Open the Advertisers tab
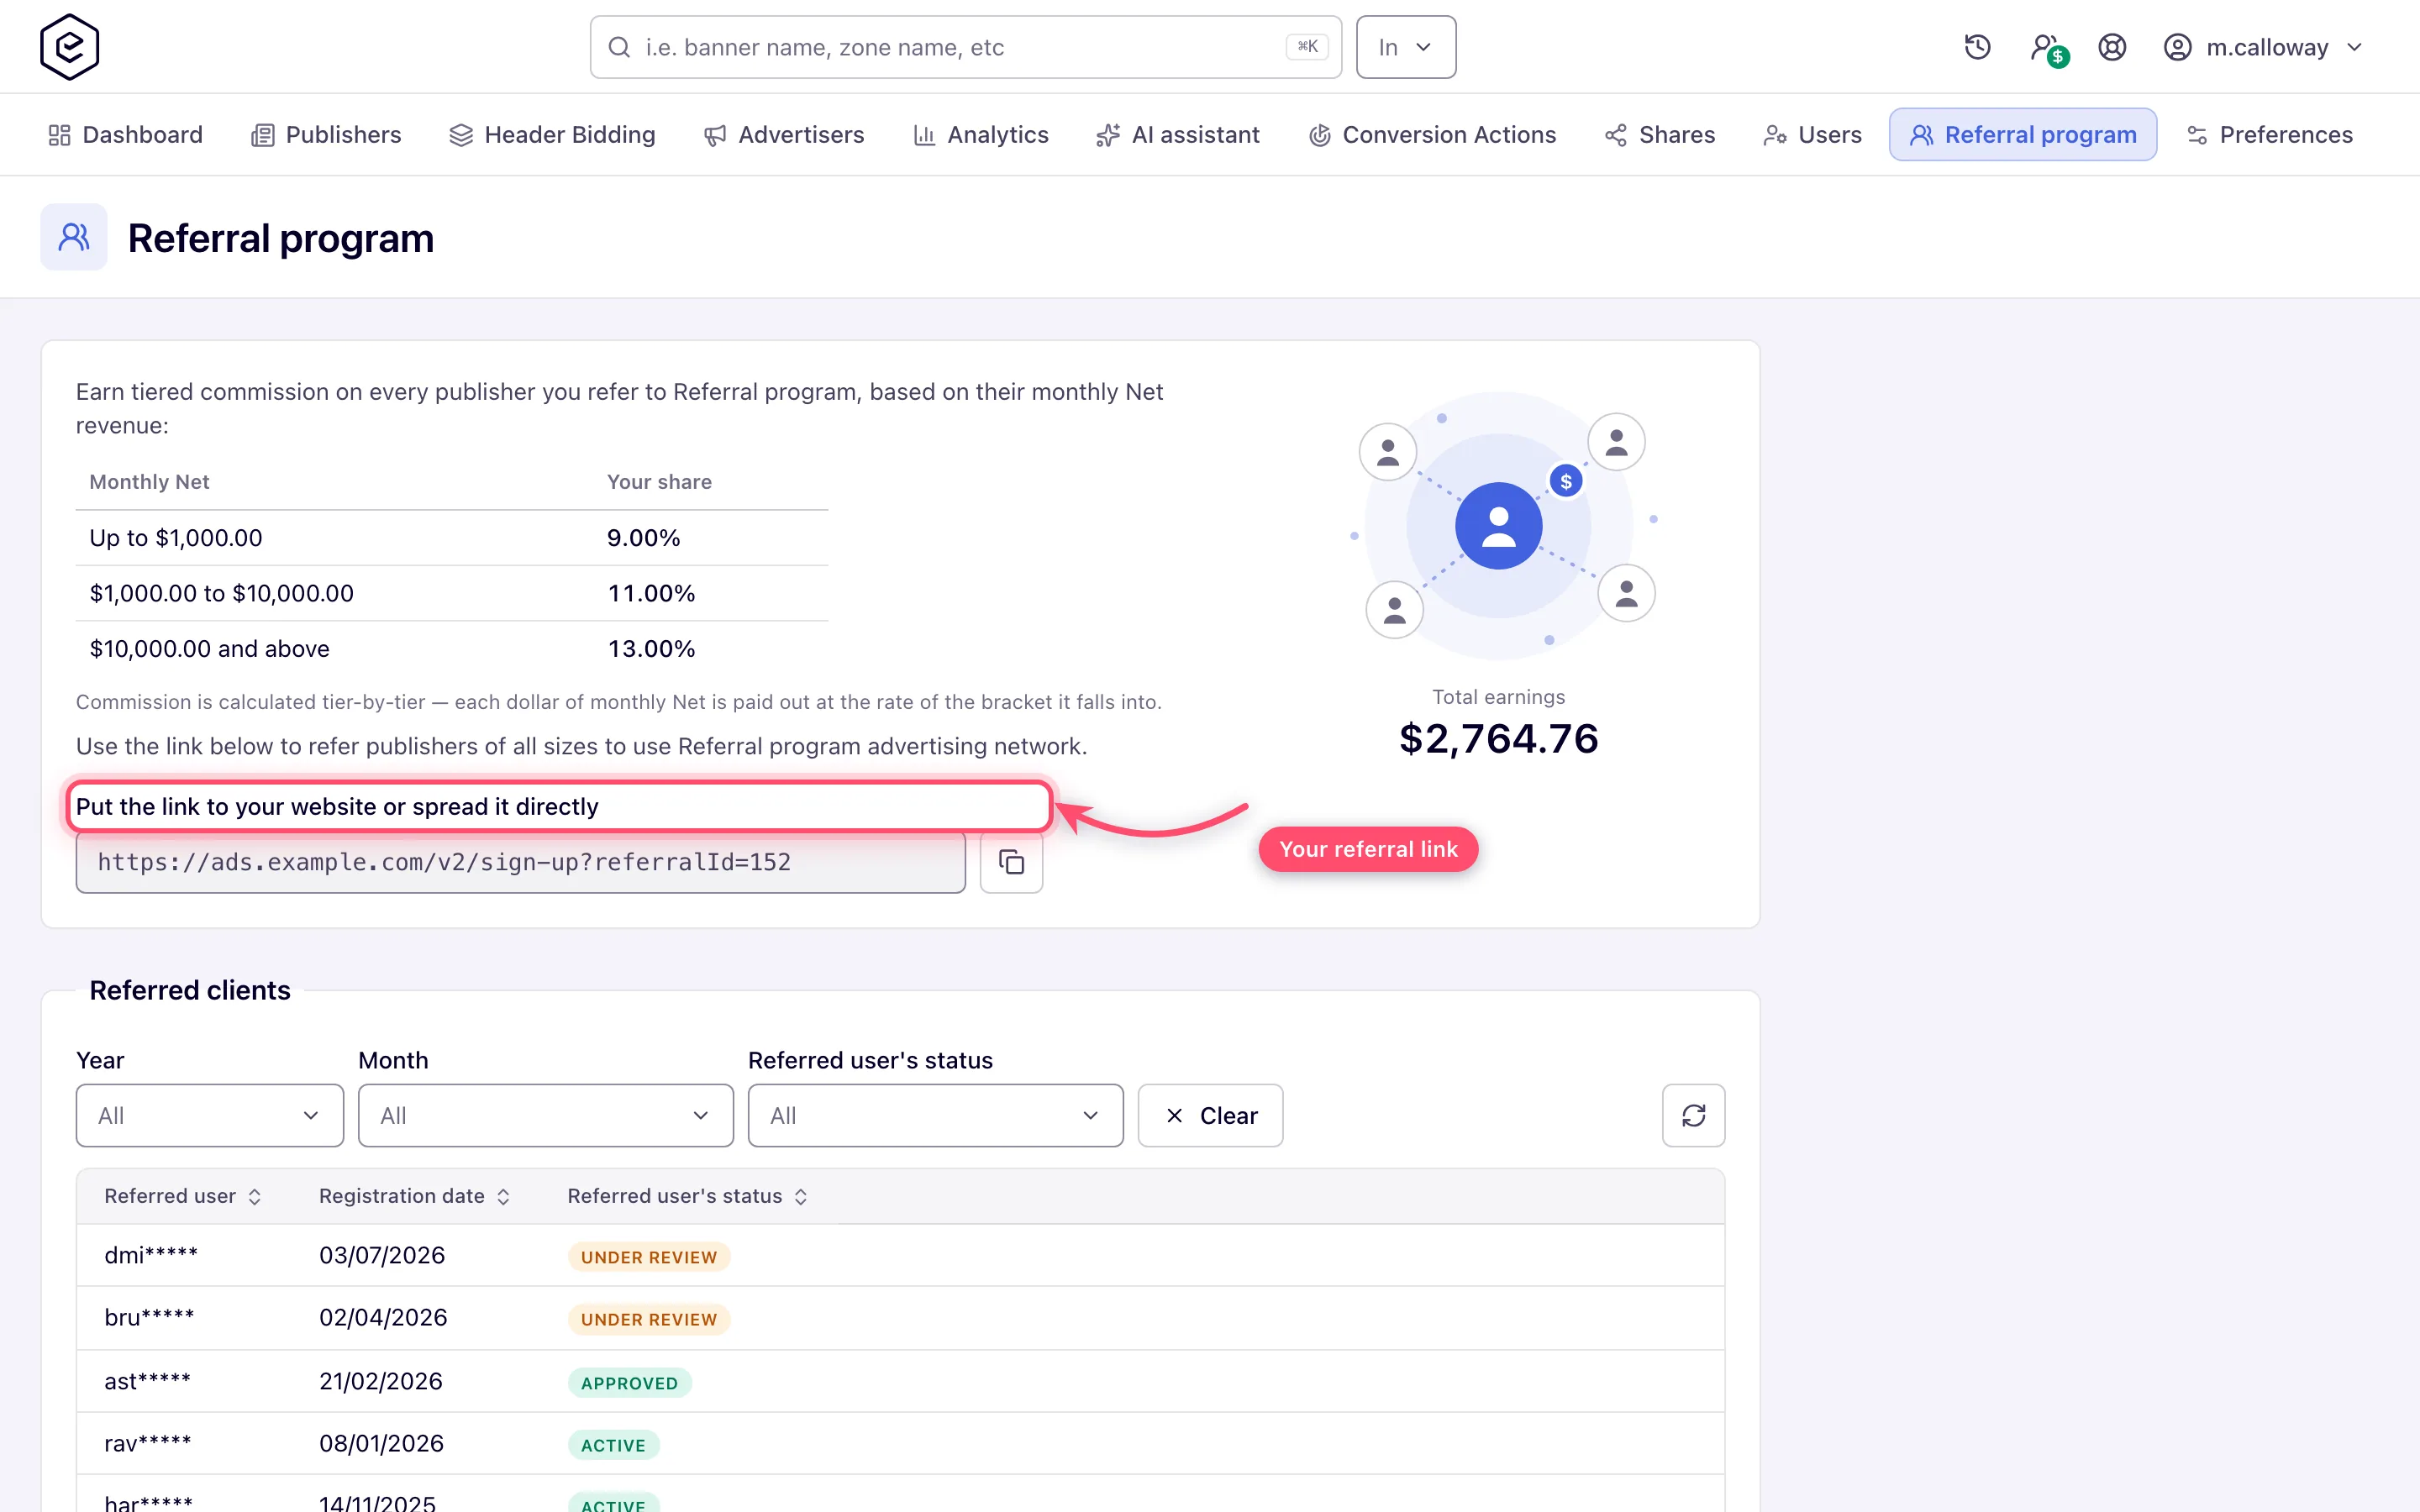 [784, 134]
